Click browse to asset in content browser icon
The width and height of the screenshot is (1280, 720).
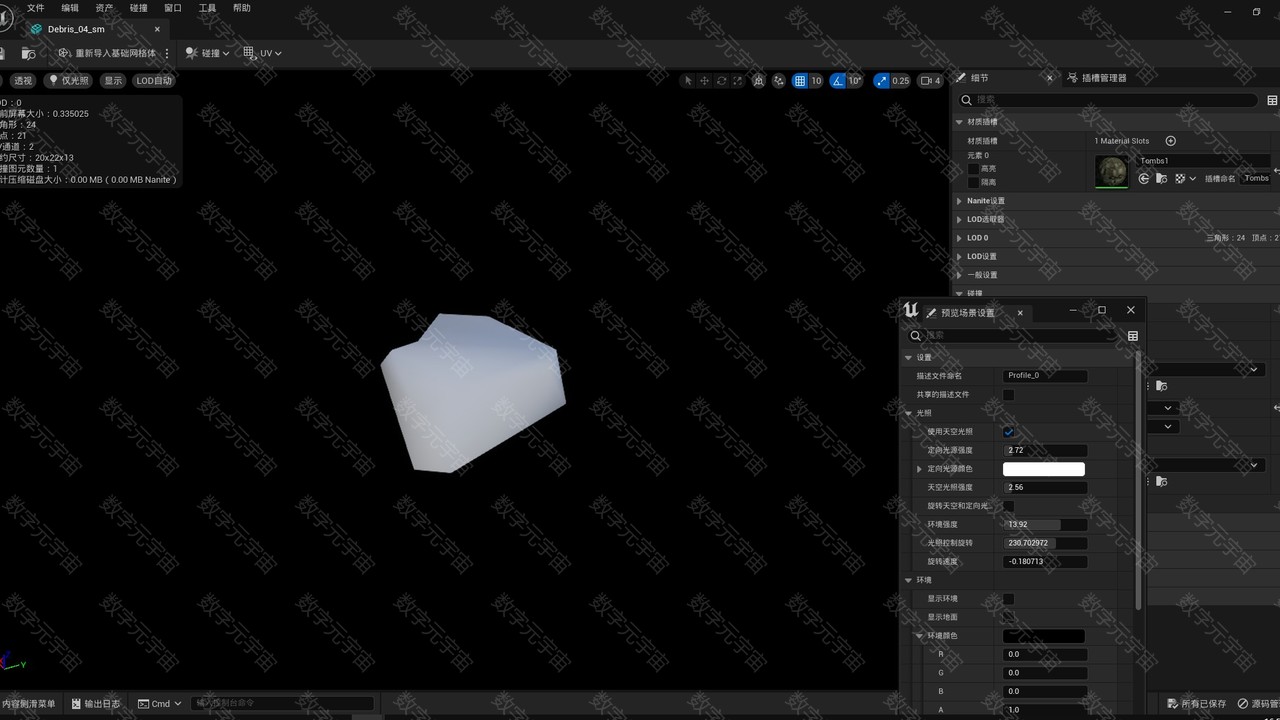point(1161,179)
